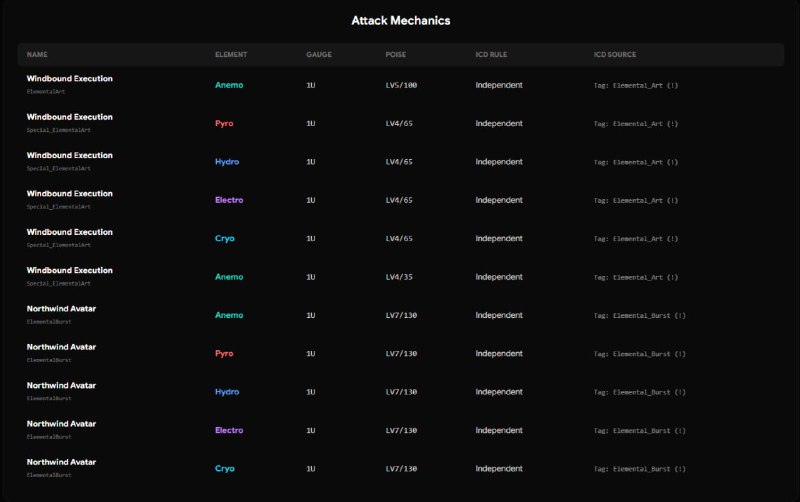This screenshot has height=502, width=800.
Task: Click the Attack Mechanics heading
Action: coord(400,20)
